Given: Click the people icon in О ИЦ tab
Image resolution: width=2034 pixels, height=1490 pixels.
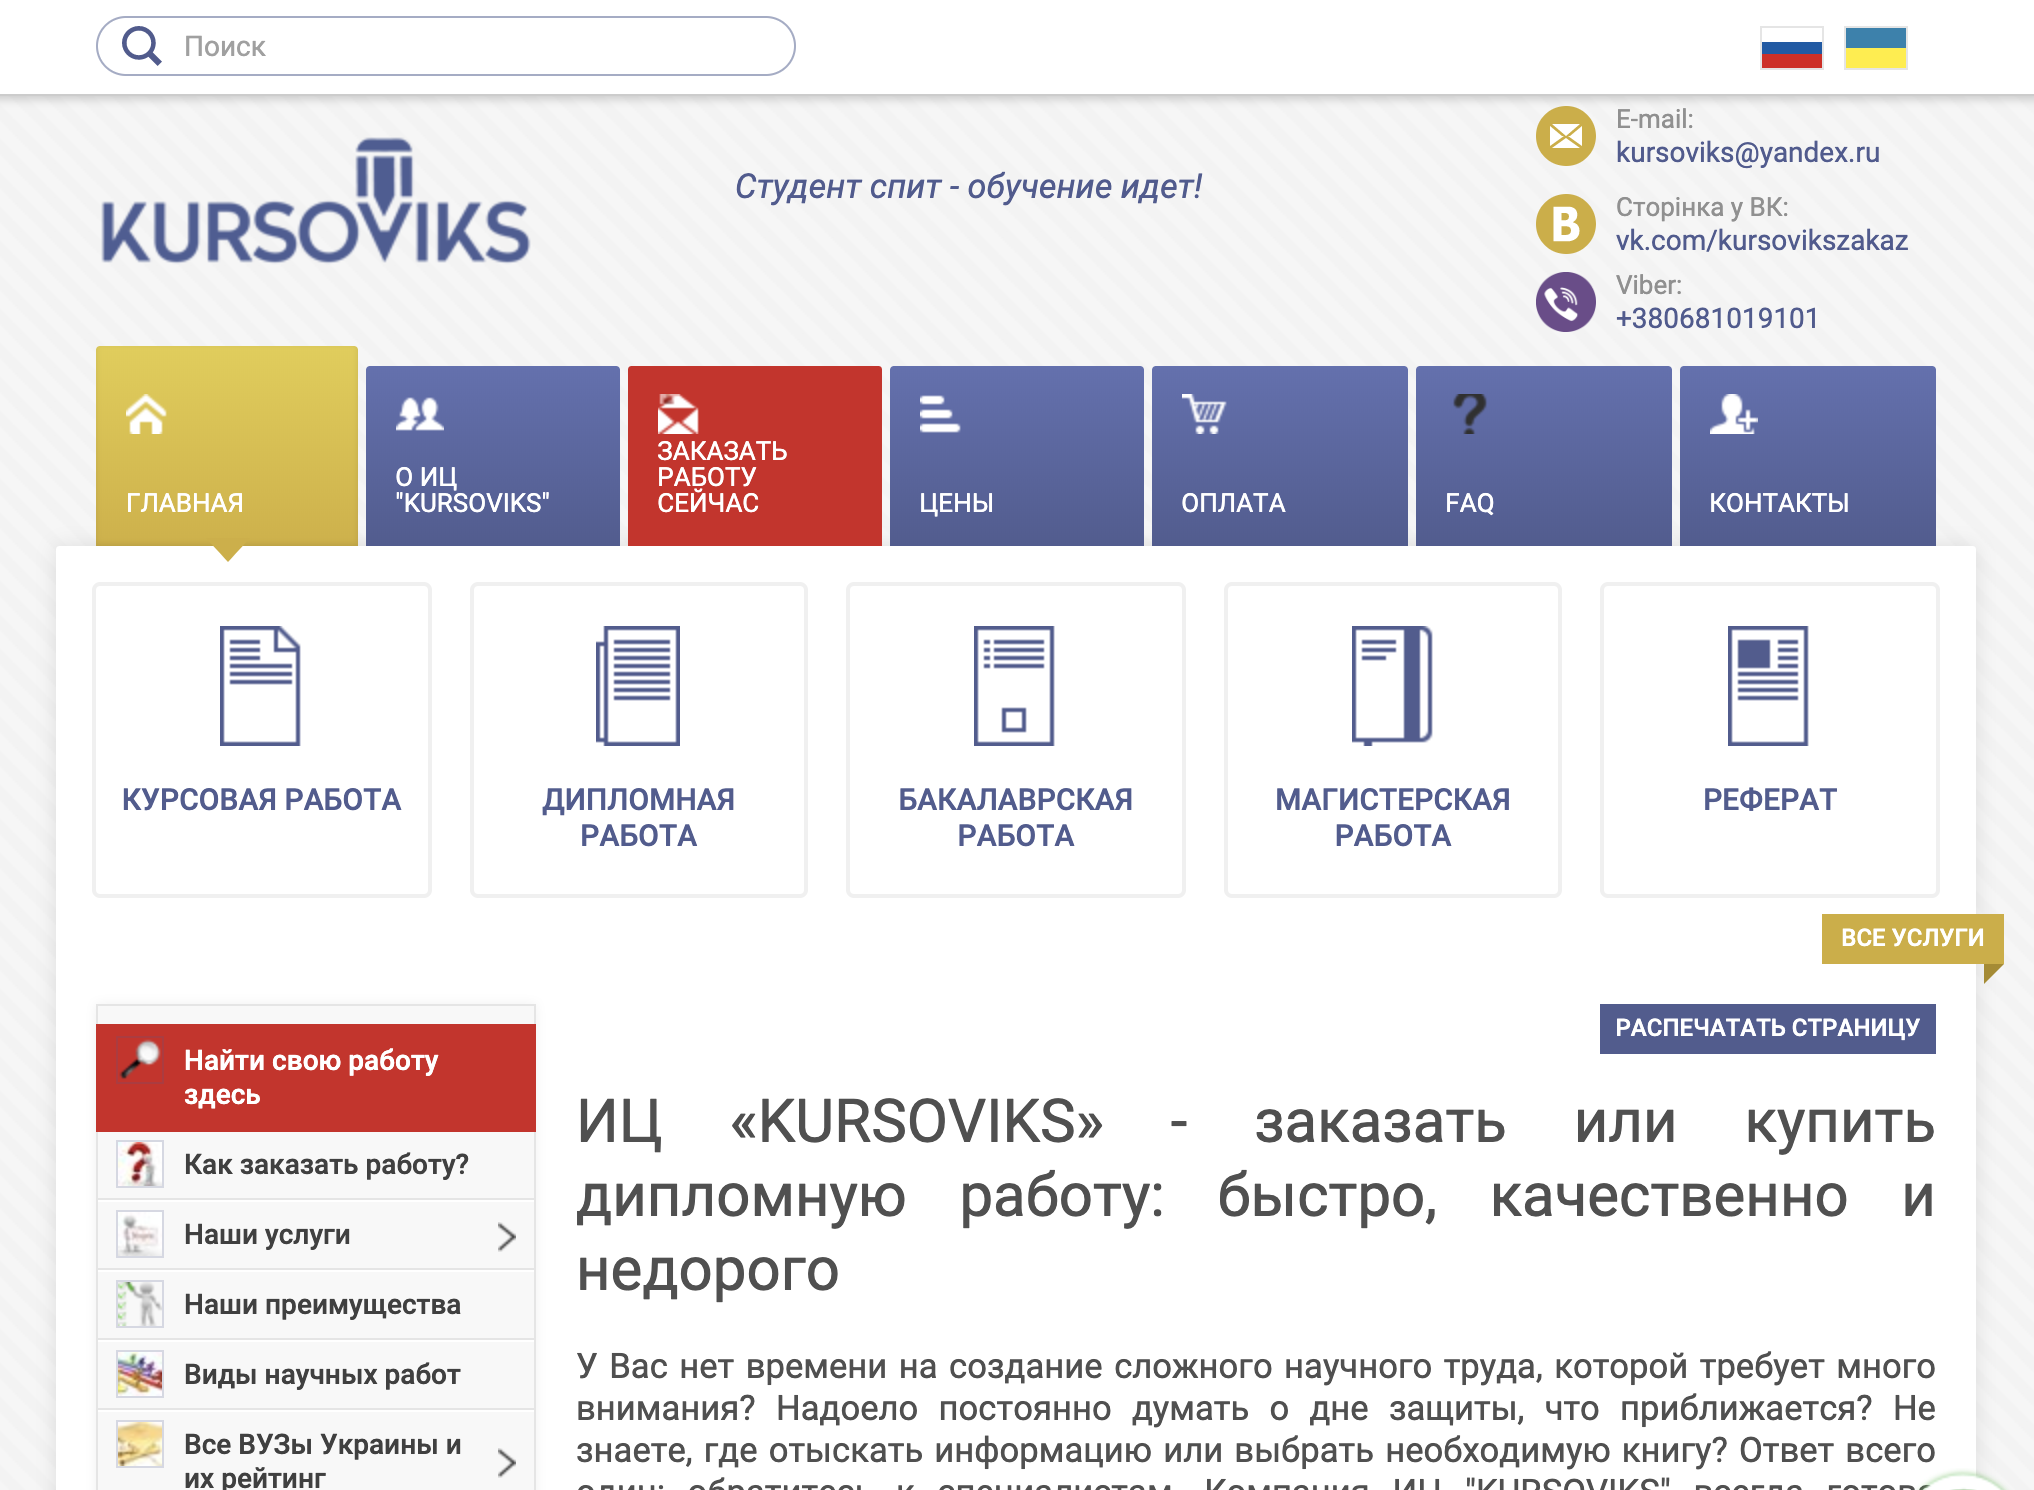Looking at the screenshot, I should (x=419, y=413).
